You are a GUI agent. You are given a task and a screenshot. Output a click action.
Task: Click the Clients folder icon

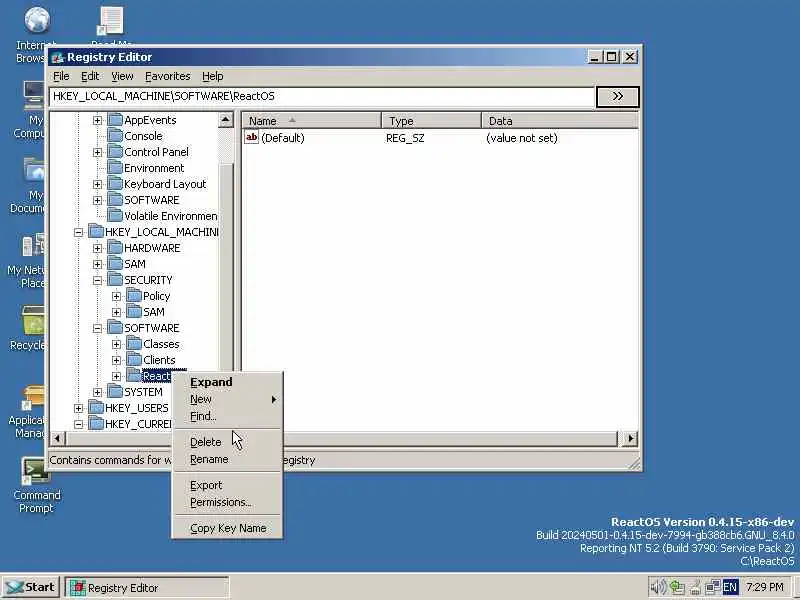134,360
